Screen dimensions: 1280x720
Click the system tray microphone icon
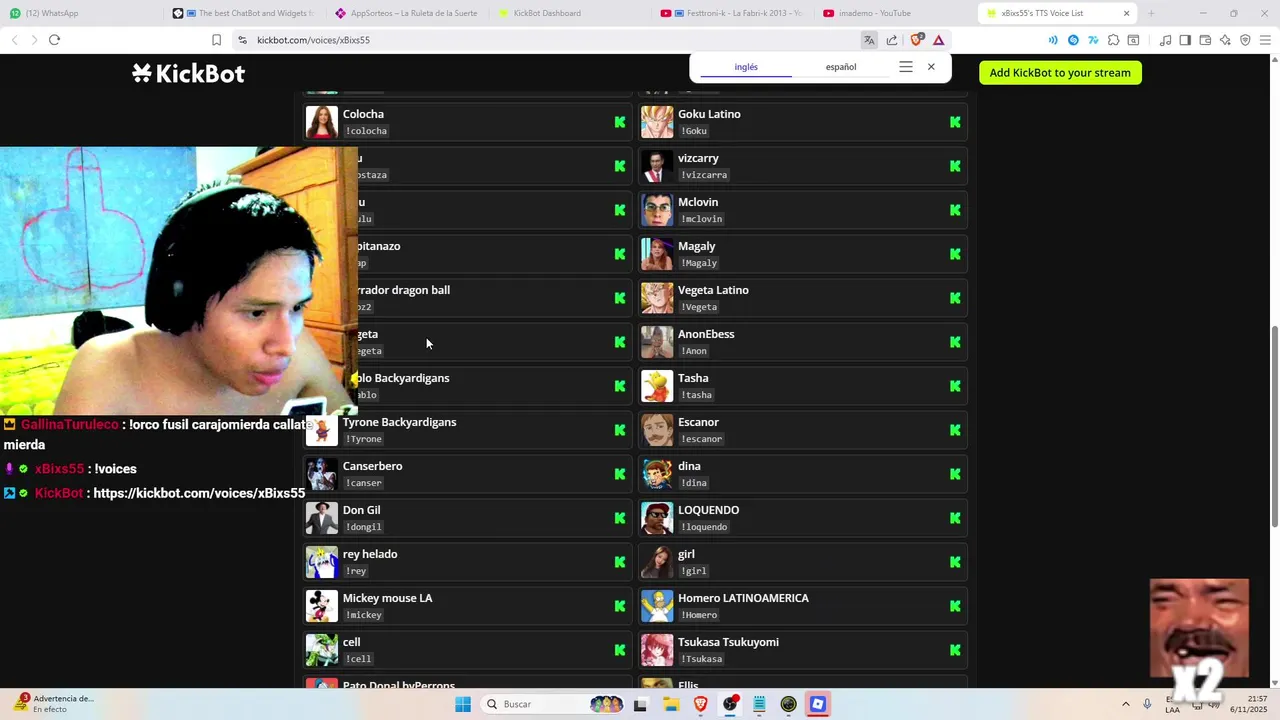pos(1147,704)
